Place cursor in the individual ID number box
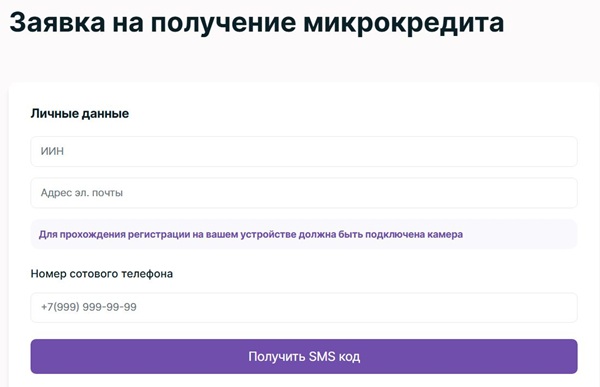Screen dimensions: 600x387 coord(304,152)
